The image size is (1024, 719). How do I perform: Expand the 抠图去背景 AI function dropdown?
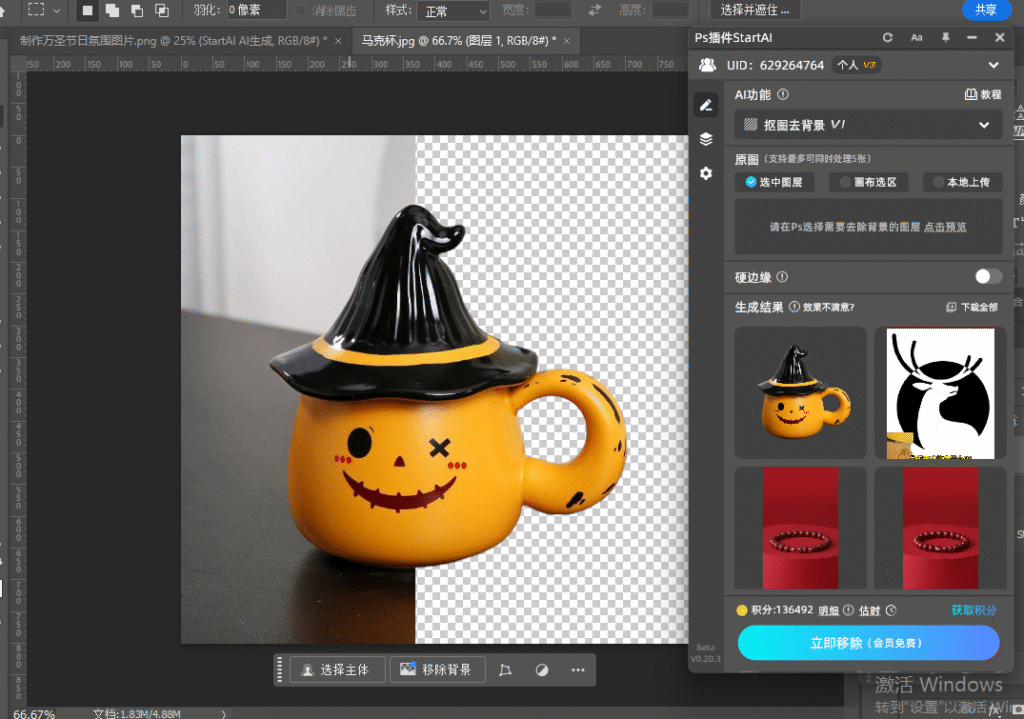click(x=867, y=125)
